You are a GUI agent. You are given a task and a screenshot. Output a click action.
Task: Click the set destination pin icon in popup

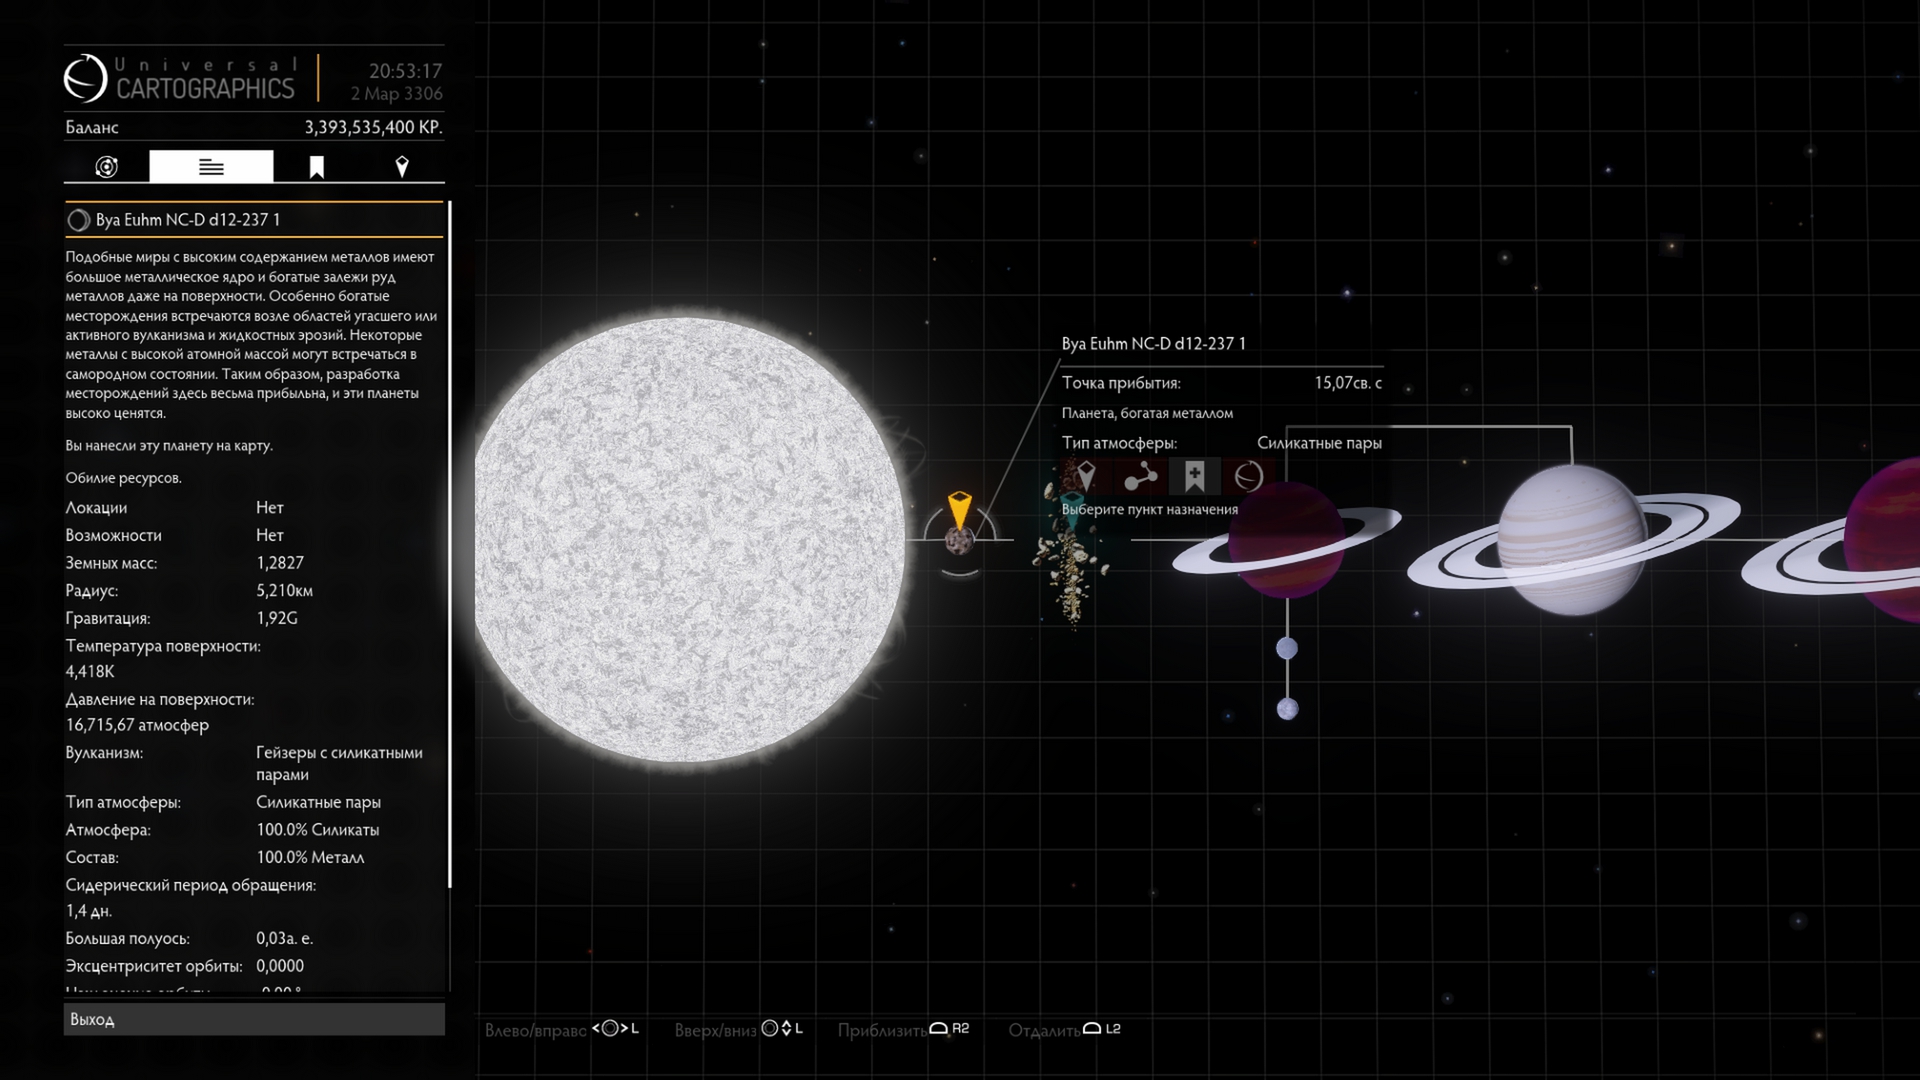[1086, 476]
